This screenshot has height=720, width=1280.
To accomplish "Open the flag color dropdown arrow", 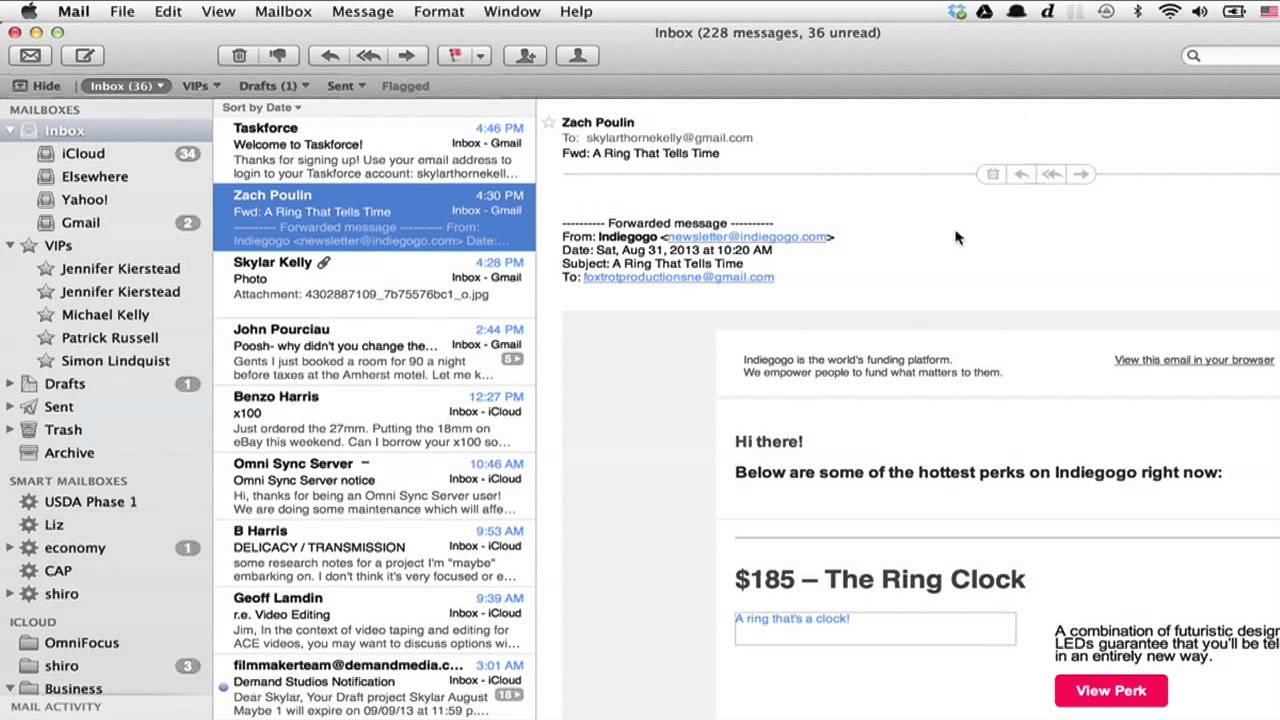I will 481,56.
